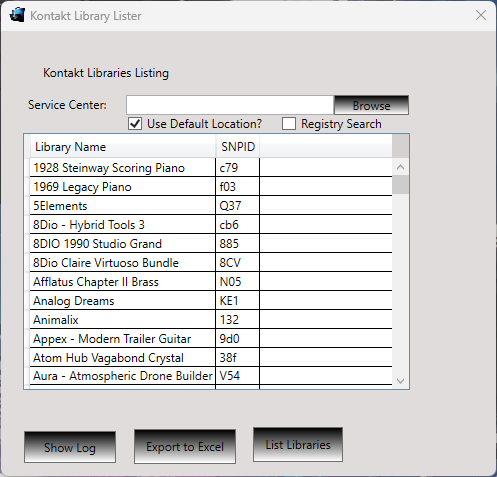
Task: Click the scrollbar up arrow
Action: coord(401,167)
